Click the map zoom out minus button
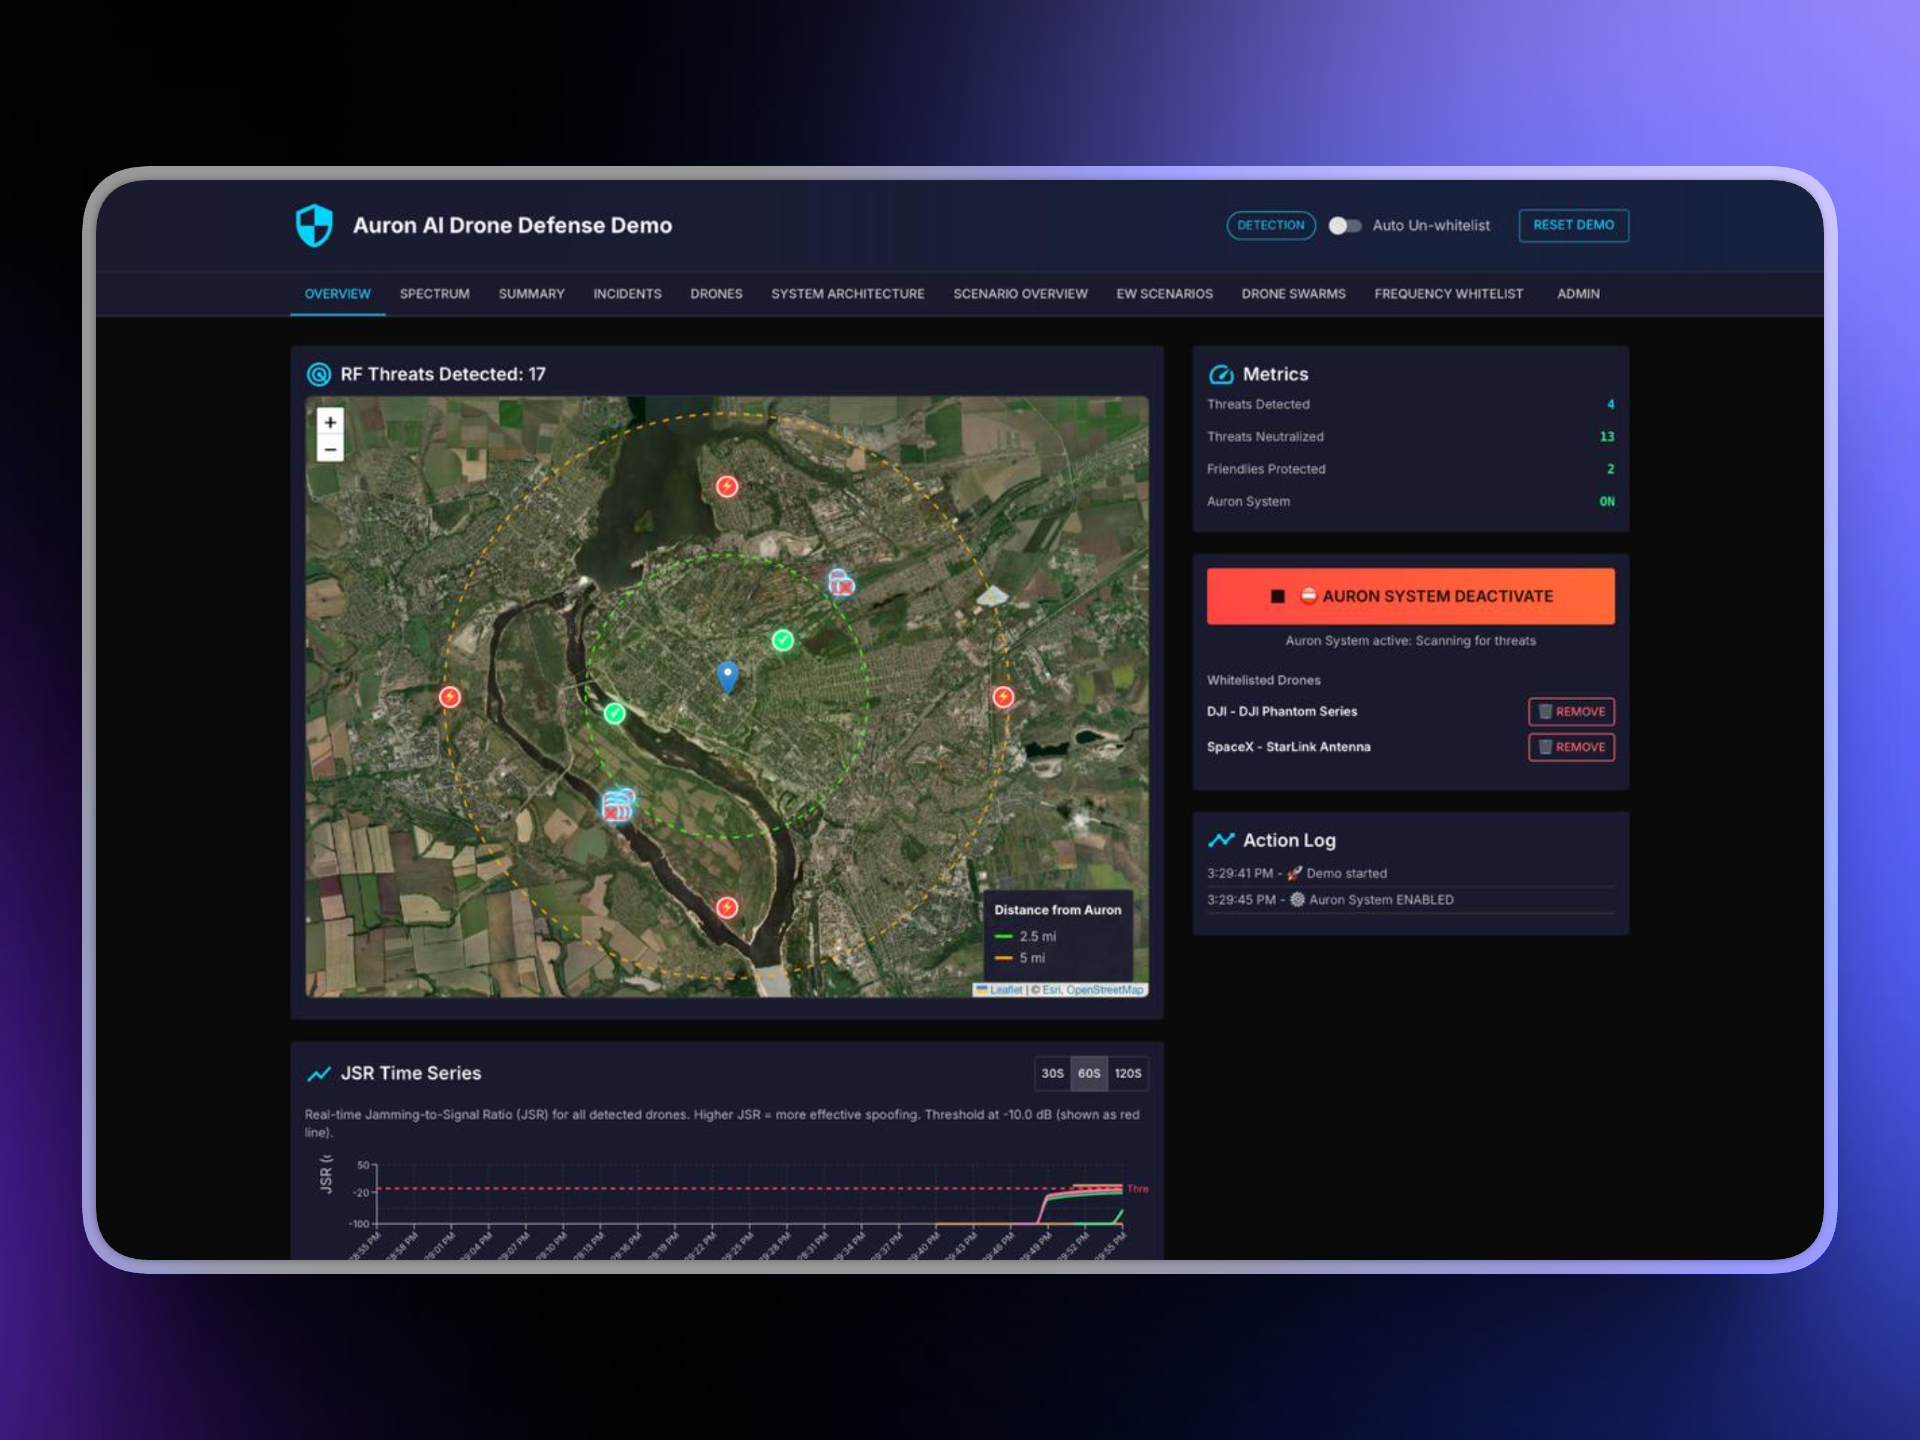 (x=330, y=449)
